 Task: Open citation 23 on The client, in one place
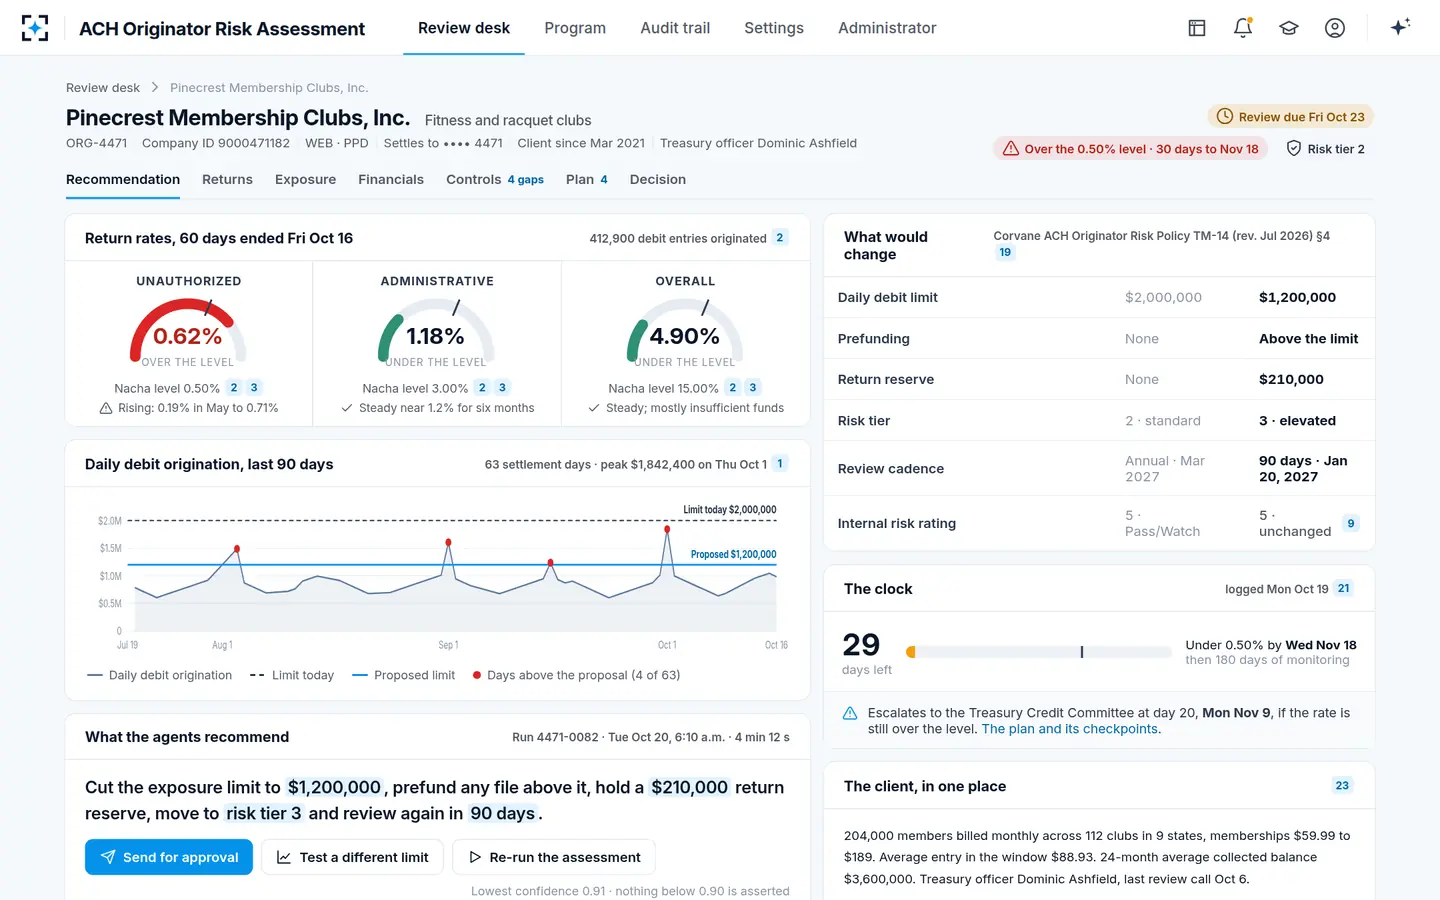[x=1342, y=786]
